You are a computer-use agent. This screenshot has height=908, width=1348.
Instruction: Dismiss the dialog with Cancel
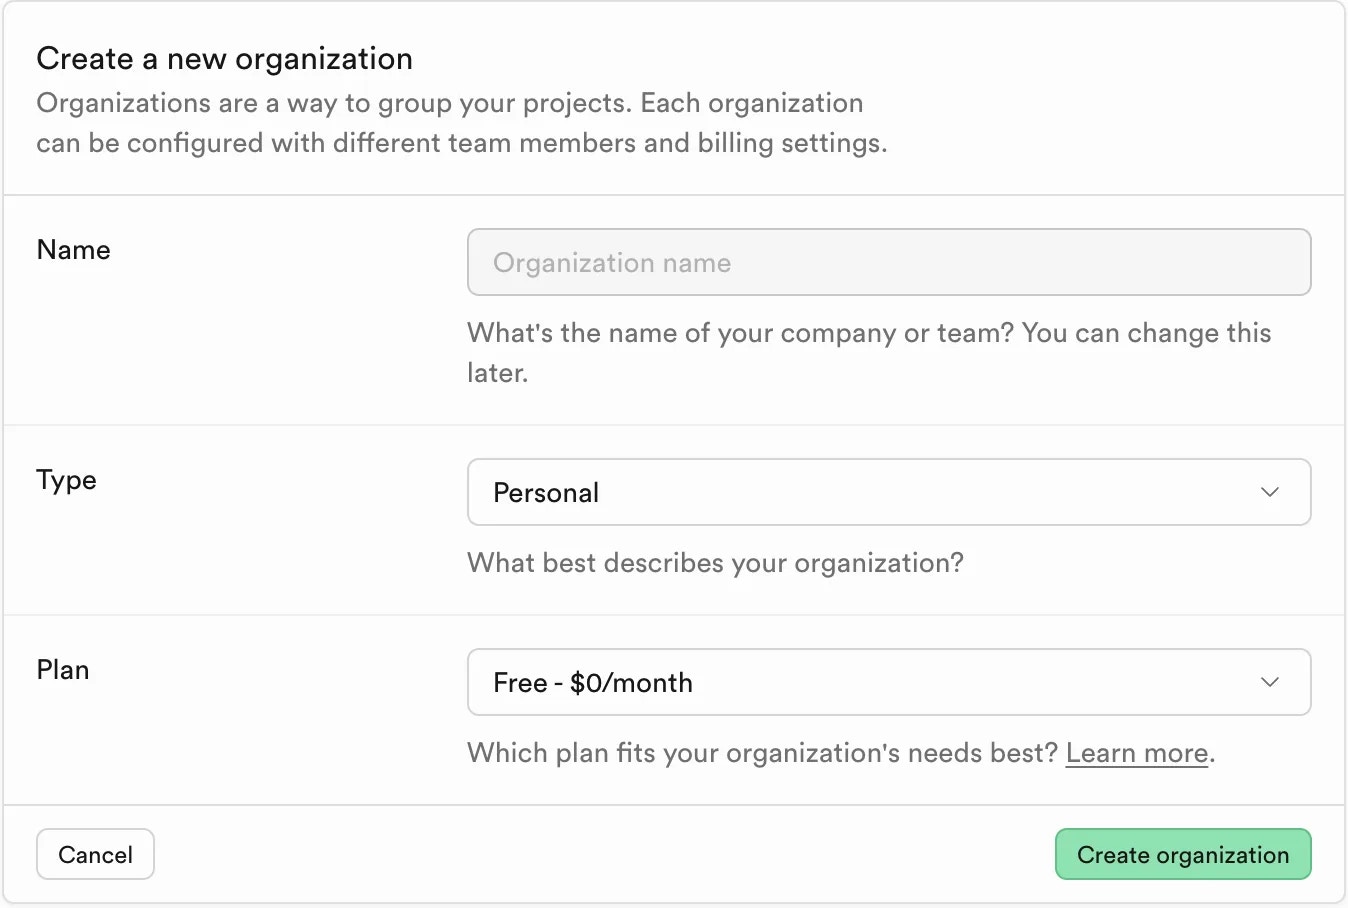95,854
